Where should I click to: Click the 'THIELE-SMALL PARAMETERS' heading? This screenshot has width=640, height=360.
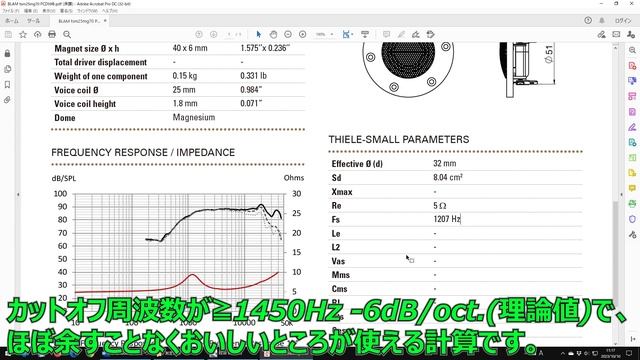tap(399, 140)
